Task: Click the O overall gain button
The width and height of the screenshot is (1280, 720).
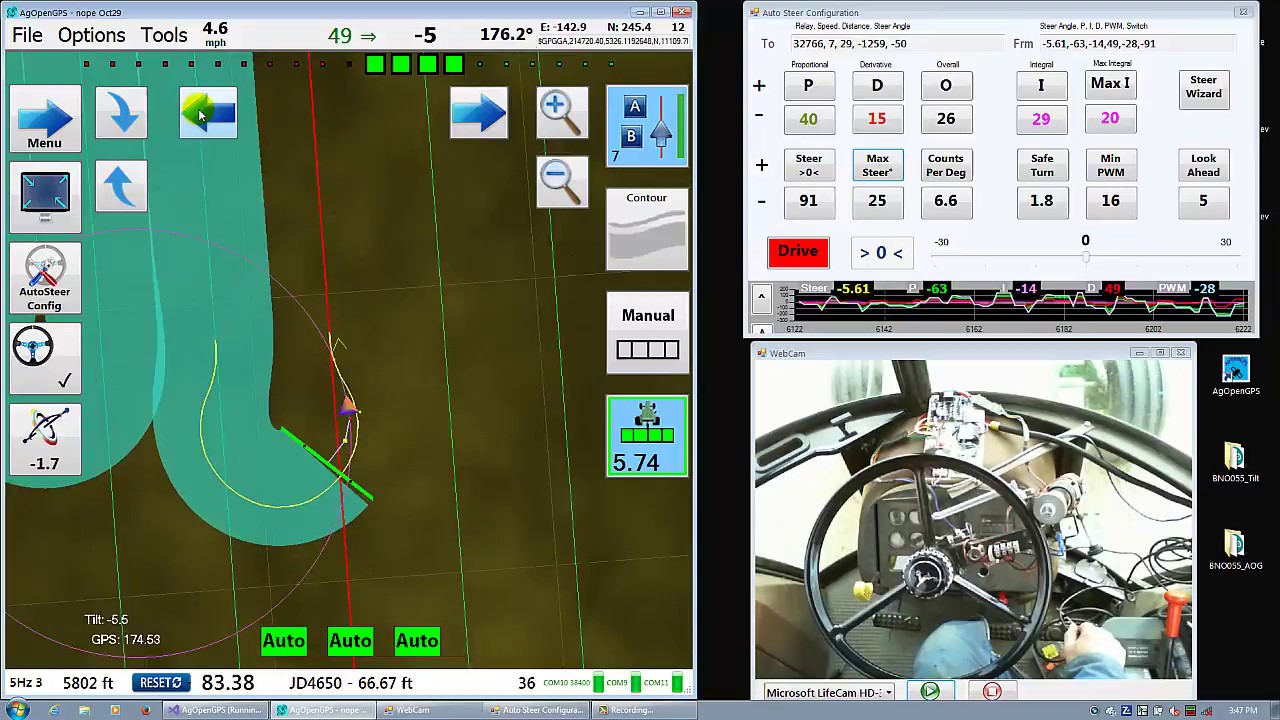Action: [x=945, y=85]
